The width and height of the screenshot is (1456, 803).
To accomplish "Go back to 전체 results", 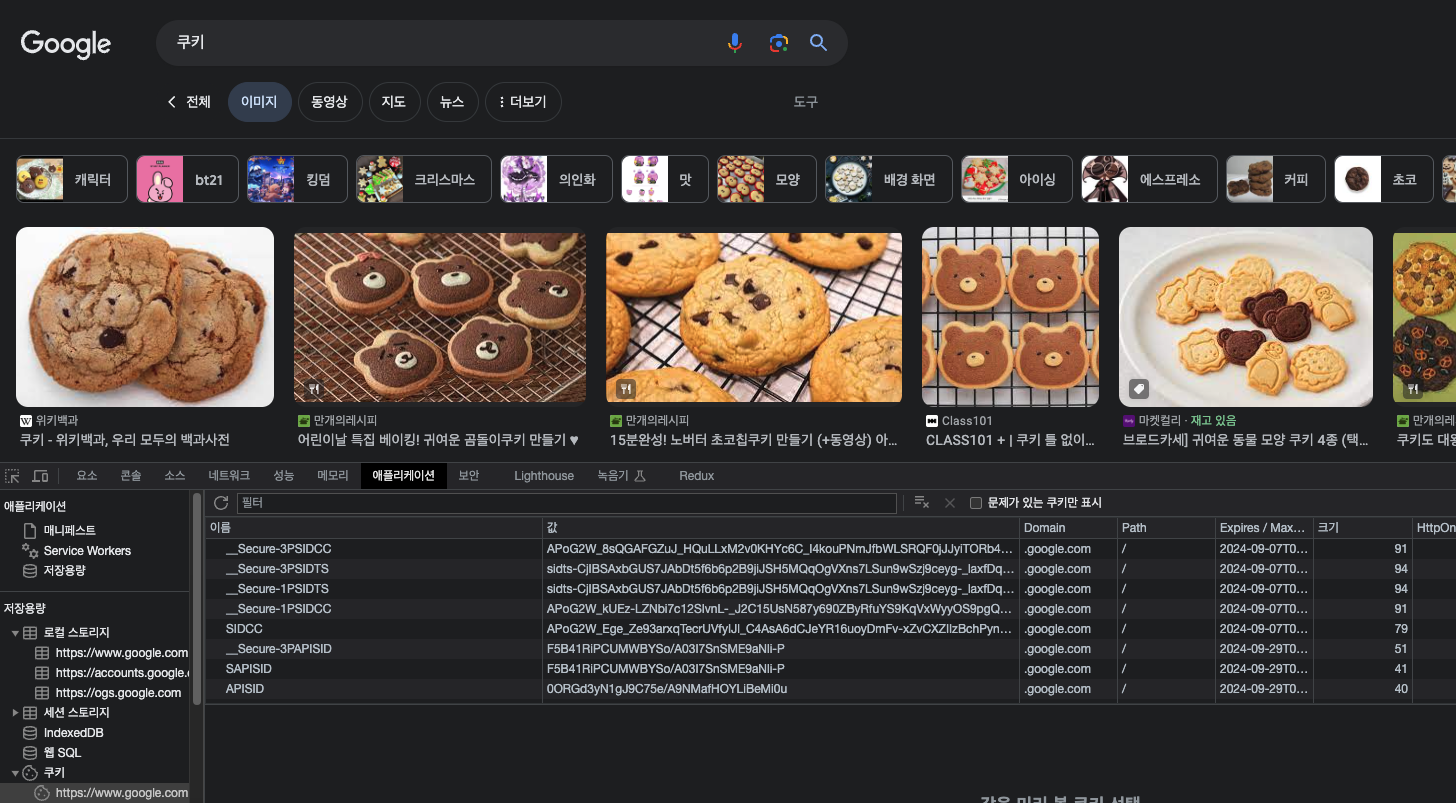I will (189, 102).
